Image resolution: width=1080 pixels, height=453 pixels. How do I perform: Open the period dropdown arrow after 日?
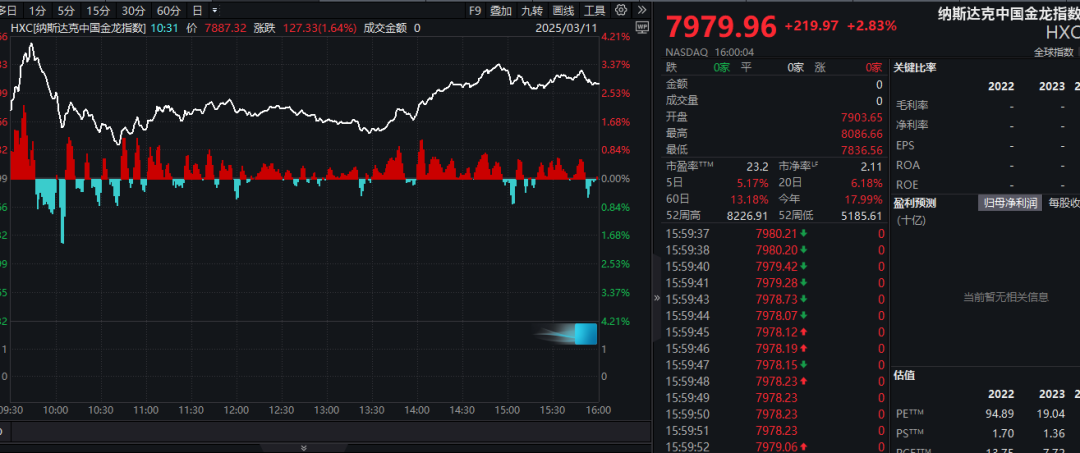[x=215, y=10]
